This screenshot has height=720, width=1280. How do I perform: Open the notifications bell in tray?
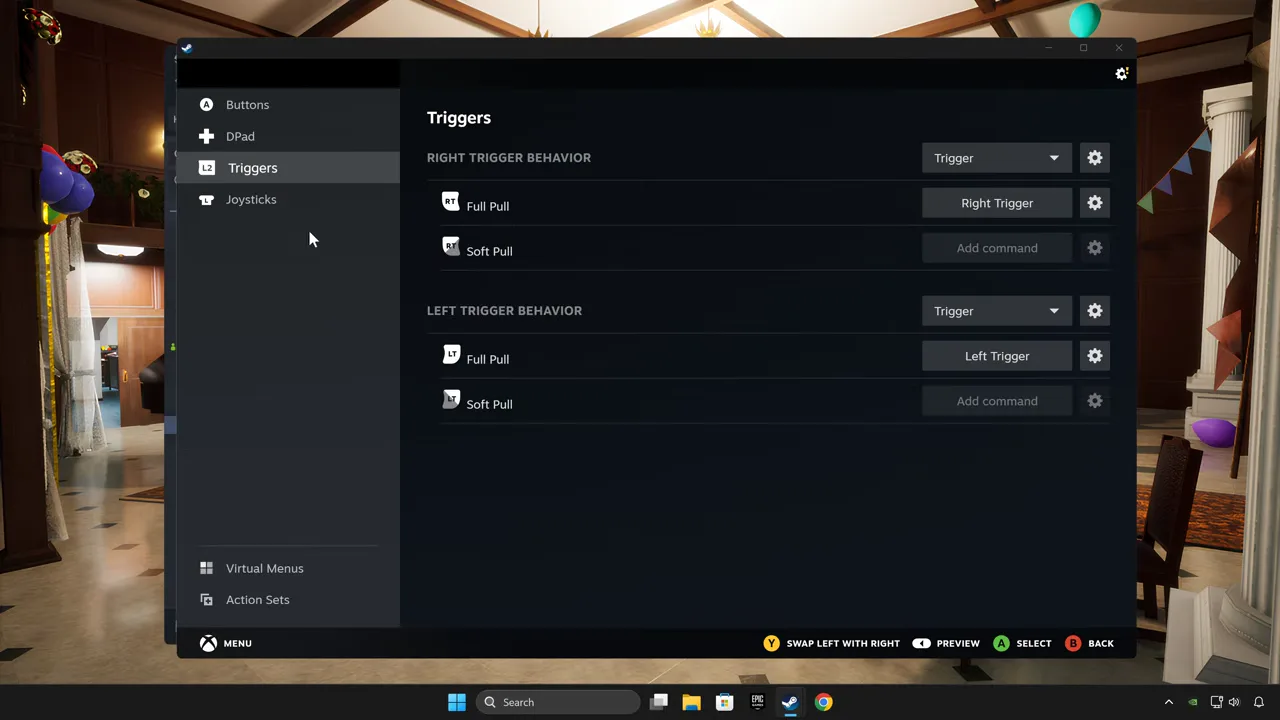pyautogui.click(x=1259, y=702)
